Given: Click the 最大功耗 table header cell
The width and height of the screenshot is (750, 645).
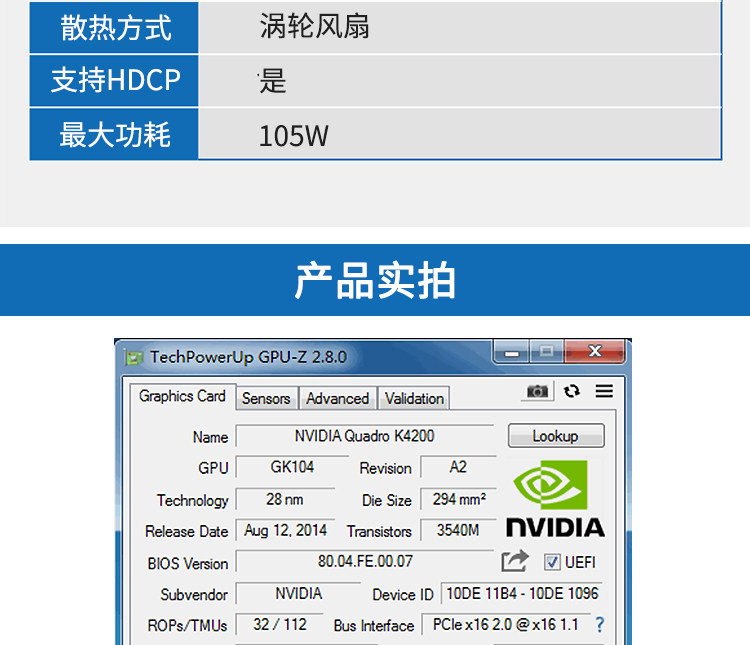Looking at the screenshot, I should pyautogui.click(x=114, y=134).
